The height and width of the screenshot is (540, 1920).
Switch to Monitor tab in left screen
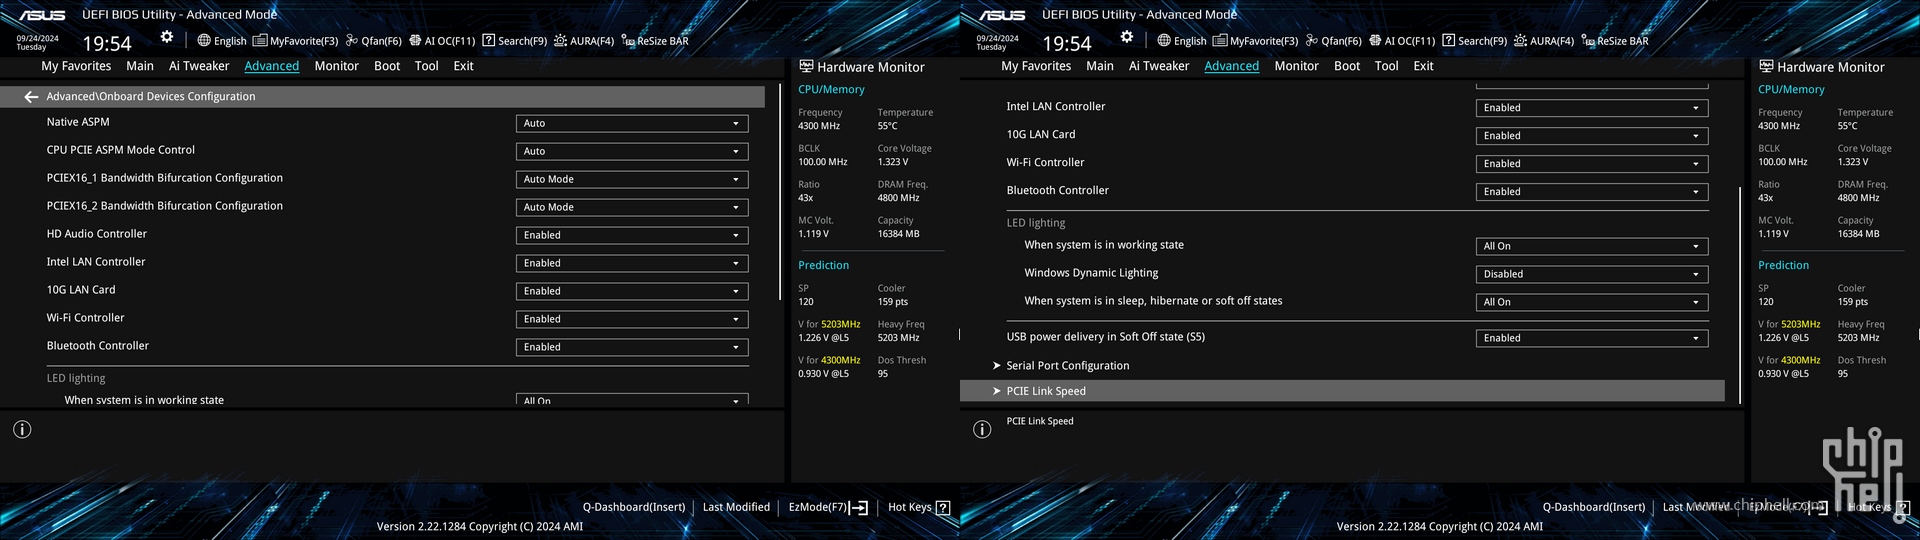click(x=336, y=66)
